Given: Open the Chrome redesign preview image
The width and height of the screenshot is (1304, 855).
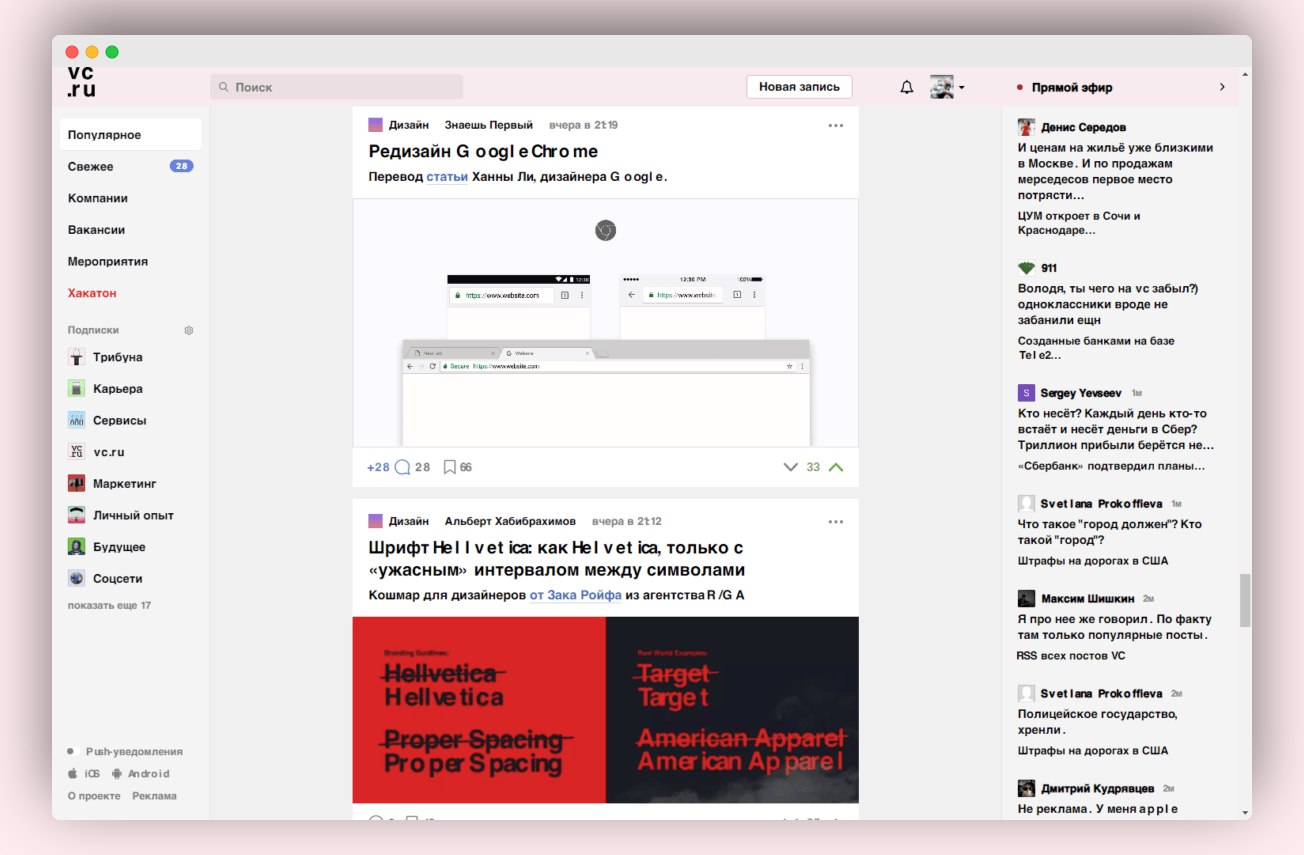Looking at the screenshot, I should coord(605,322).
